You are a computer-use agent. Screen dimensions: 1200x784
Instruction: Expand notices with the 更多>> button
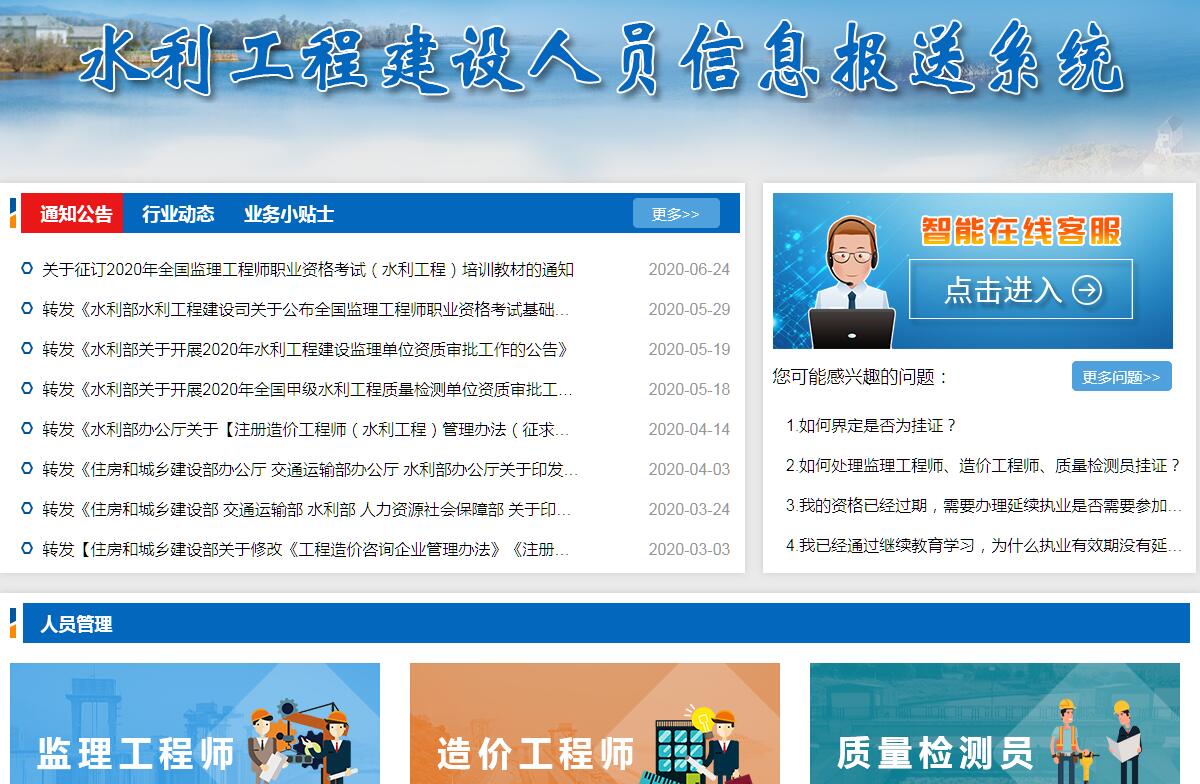pyautogui.click(x=675, y=214)
